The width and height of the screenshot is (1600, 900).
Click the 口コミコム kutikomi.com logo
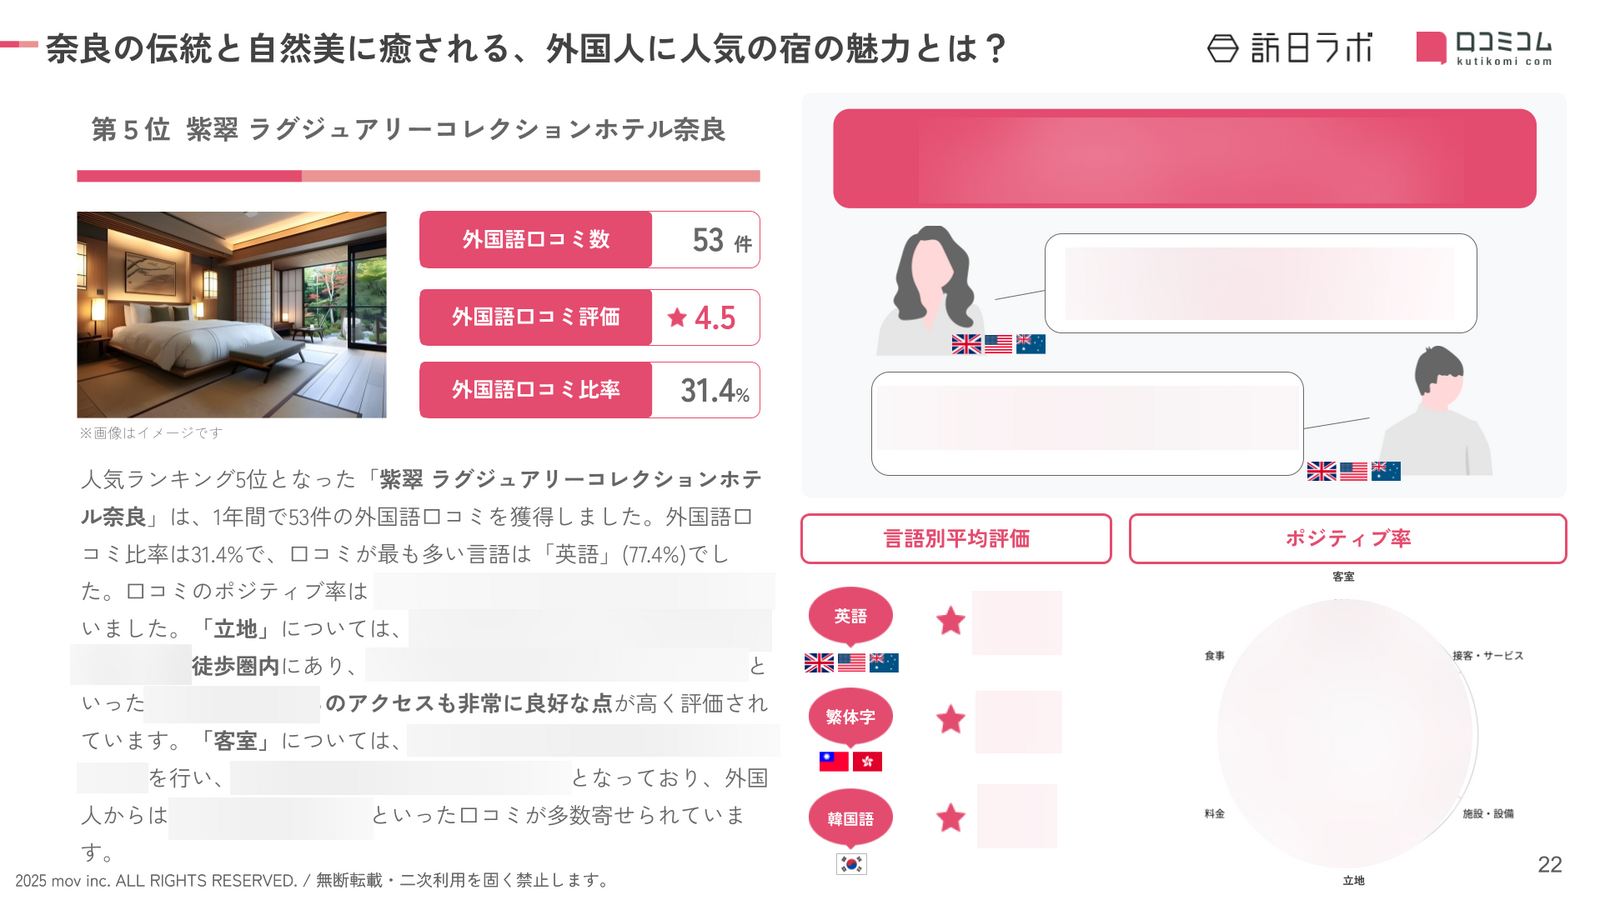coord(1484,48)
